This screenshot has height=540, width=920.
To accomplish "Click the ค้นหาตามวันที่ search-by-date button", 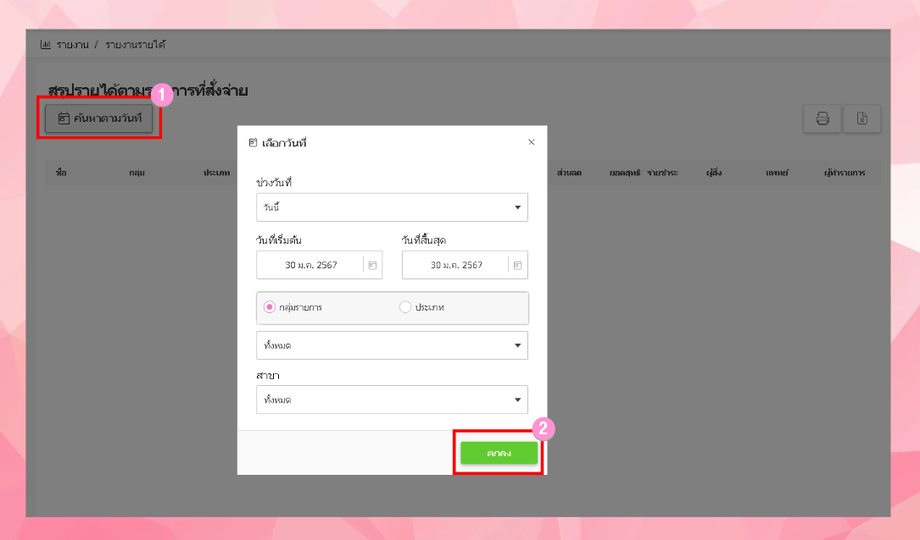I will coord(99,119).
